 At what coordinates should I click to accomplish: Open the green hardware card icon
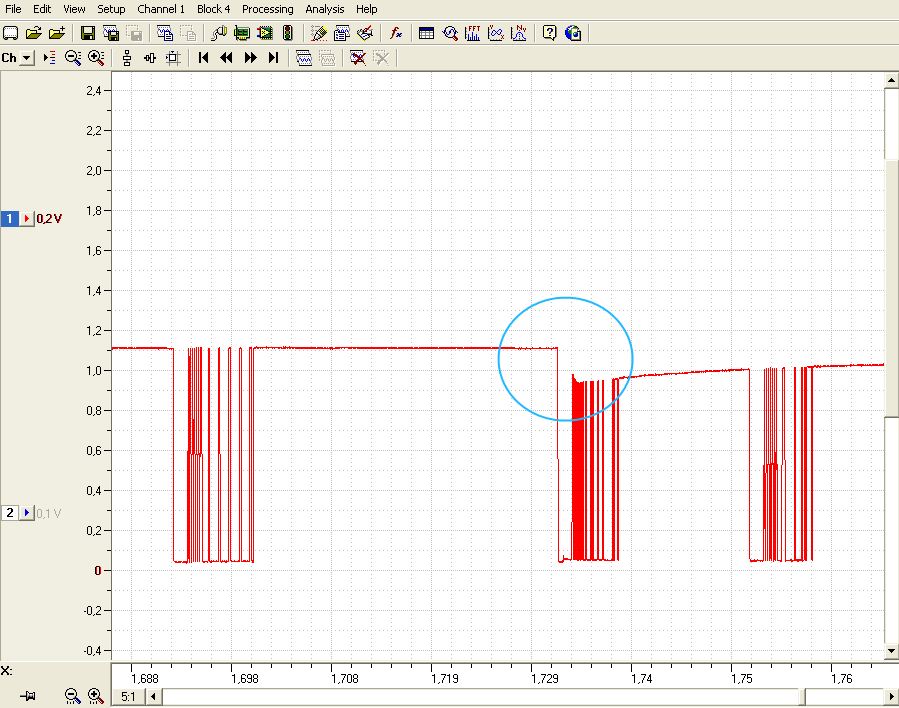point(242,33)
